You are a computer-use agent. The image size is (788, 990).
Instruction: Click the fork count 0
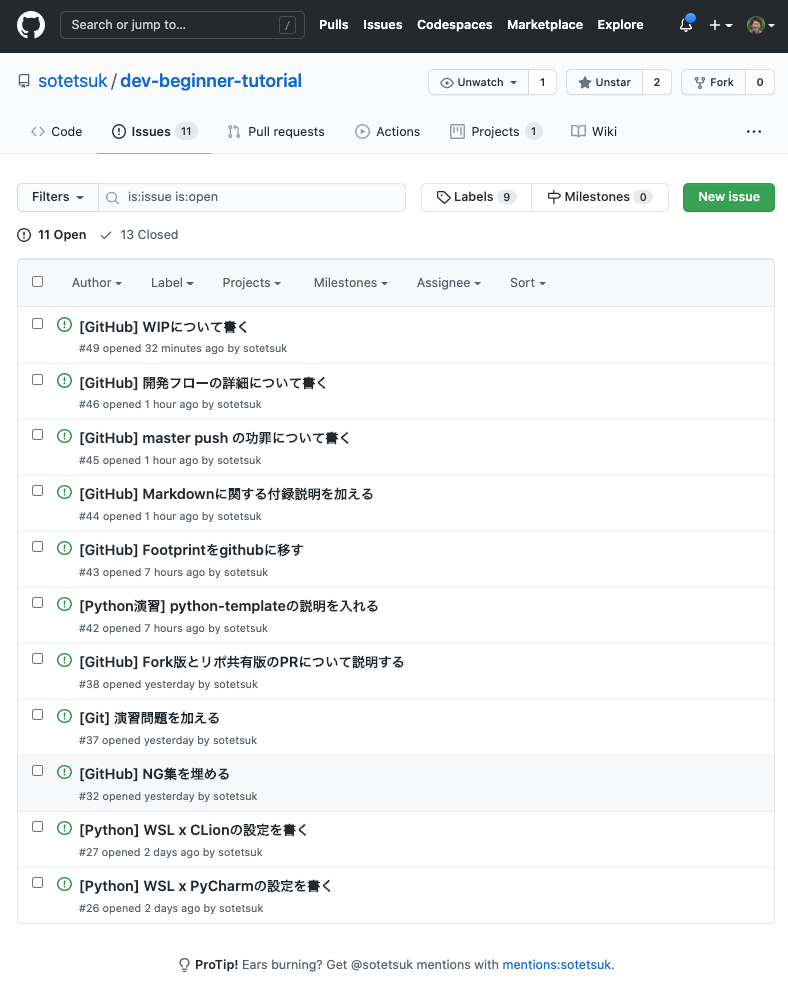760,82
